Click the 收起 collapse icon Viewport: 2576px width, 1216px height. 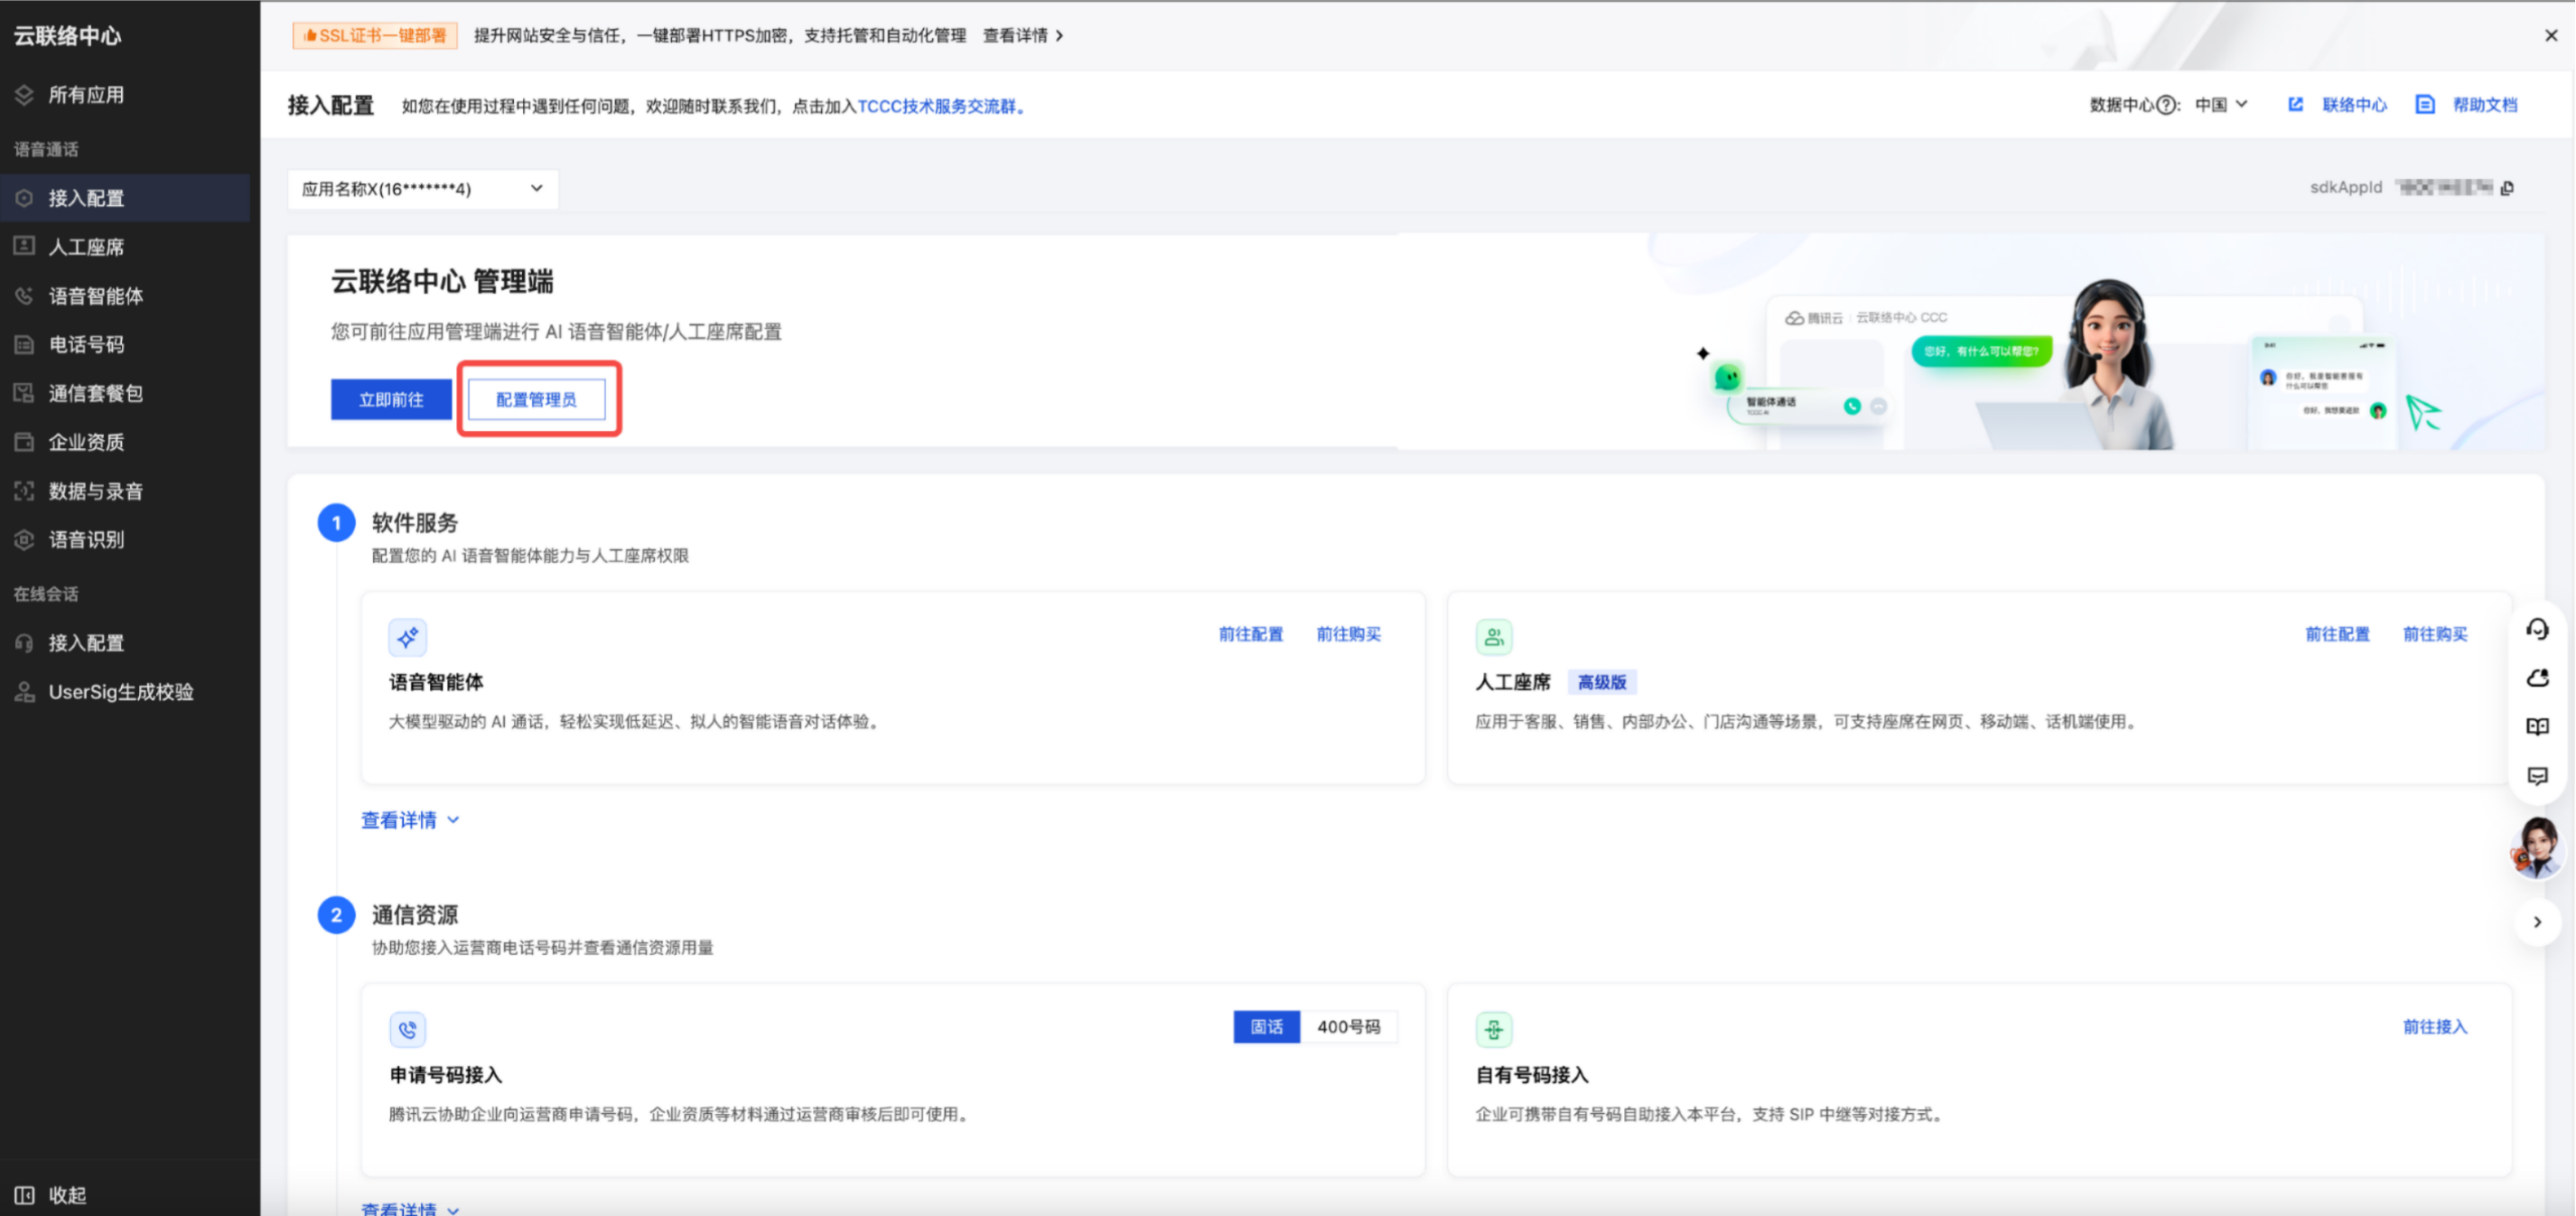pyautogui.click(x=25, y=1195)
